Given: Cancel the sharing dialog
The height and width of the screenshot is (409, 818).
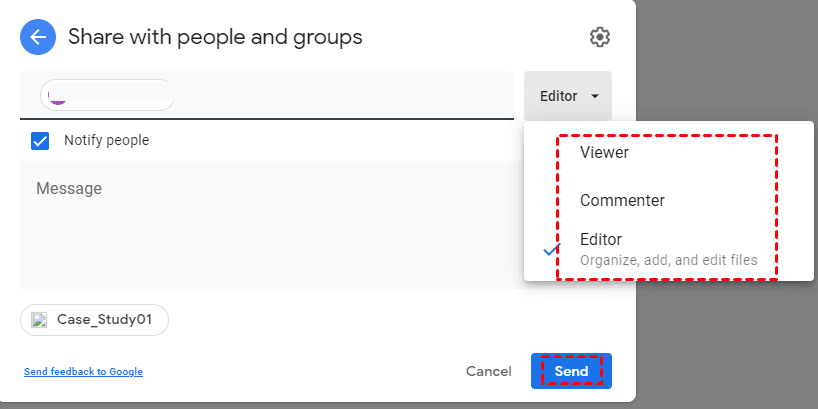Looking at the screenshot, I should (489, 371).
